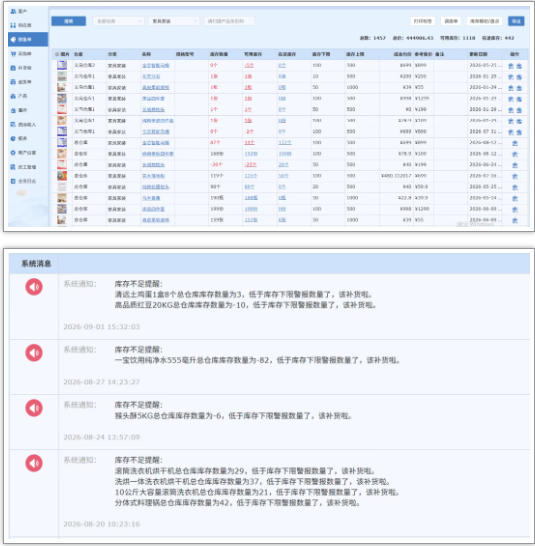
Task: Click the red speaker icon for the 2026-09-01 notification
Action: [34, 287]
